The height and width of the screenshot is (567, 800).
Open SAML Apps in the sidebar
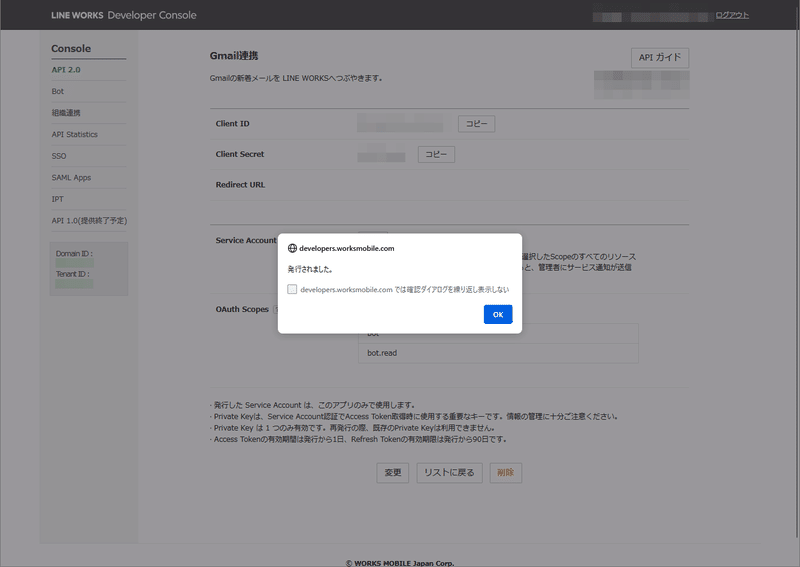click(x=71, y=178)
